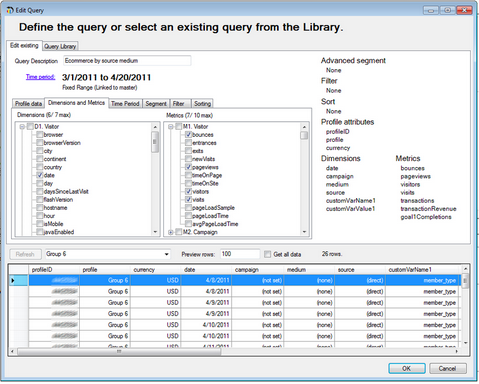
Task: Click the Cancel button
Action: (448, 368)
